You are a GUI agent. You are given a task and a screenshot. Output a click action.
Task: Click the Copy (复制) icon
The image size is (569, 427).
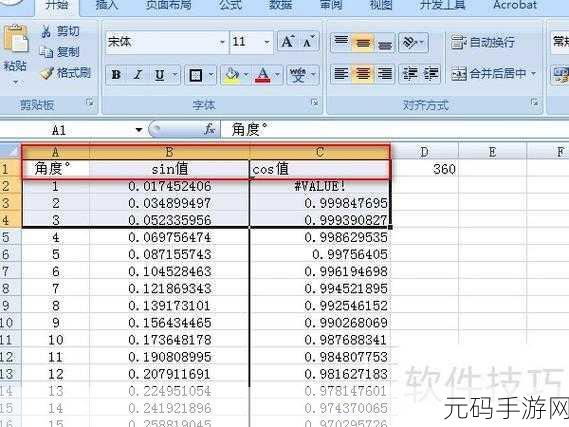point(46,52)
